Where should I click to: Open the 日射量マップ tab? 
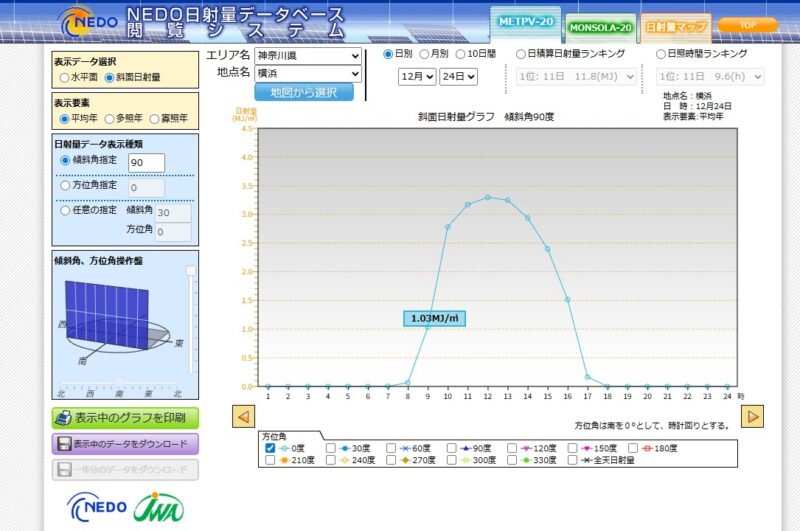[675, 27]
